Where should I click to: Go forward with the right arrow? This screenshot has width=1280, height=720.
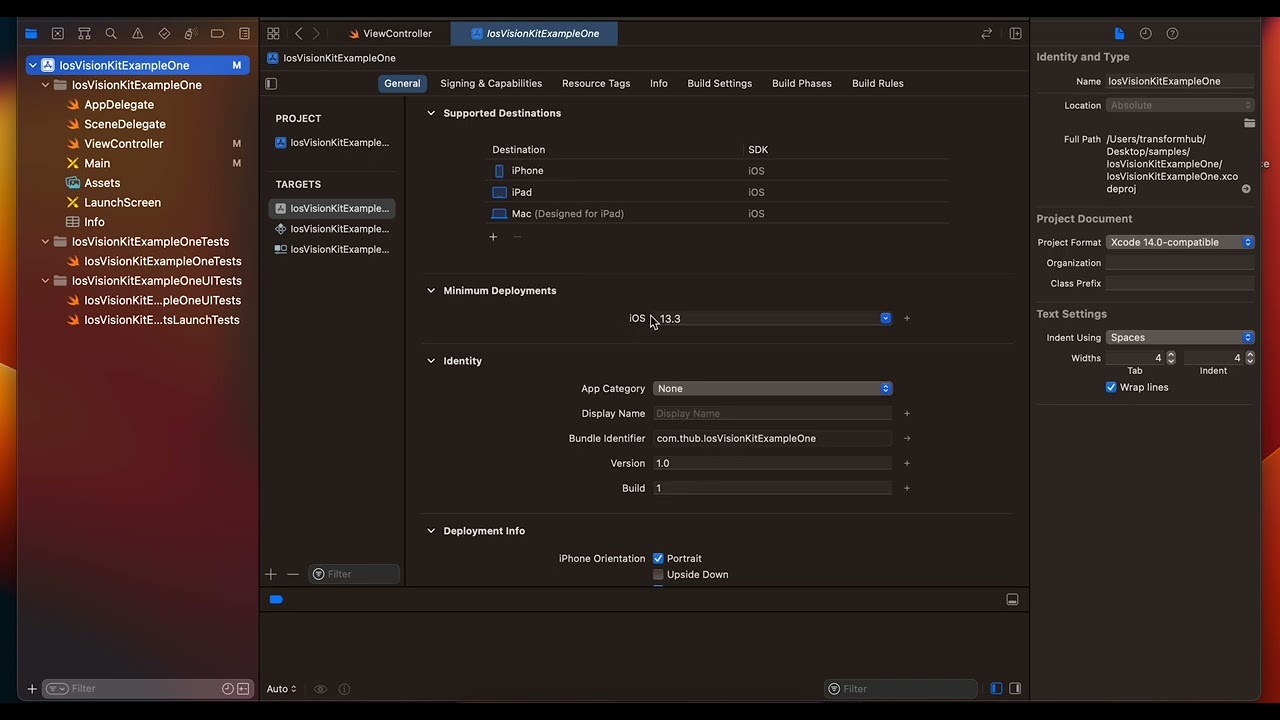(x=316, y=33)
